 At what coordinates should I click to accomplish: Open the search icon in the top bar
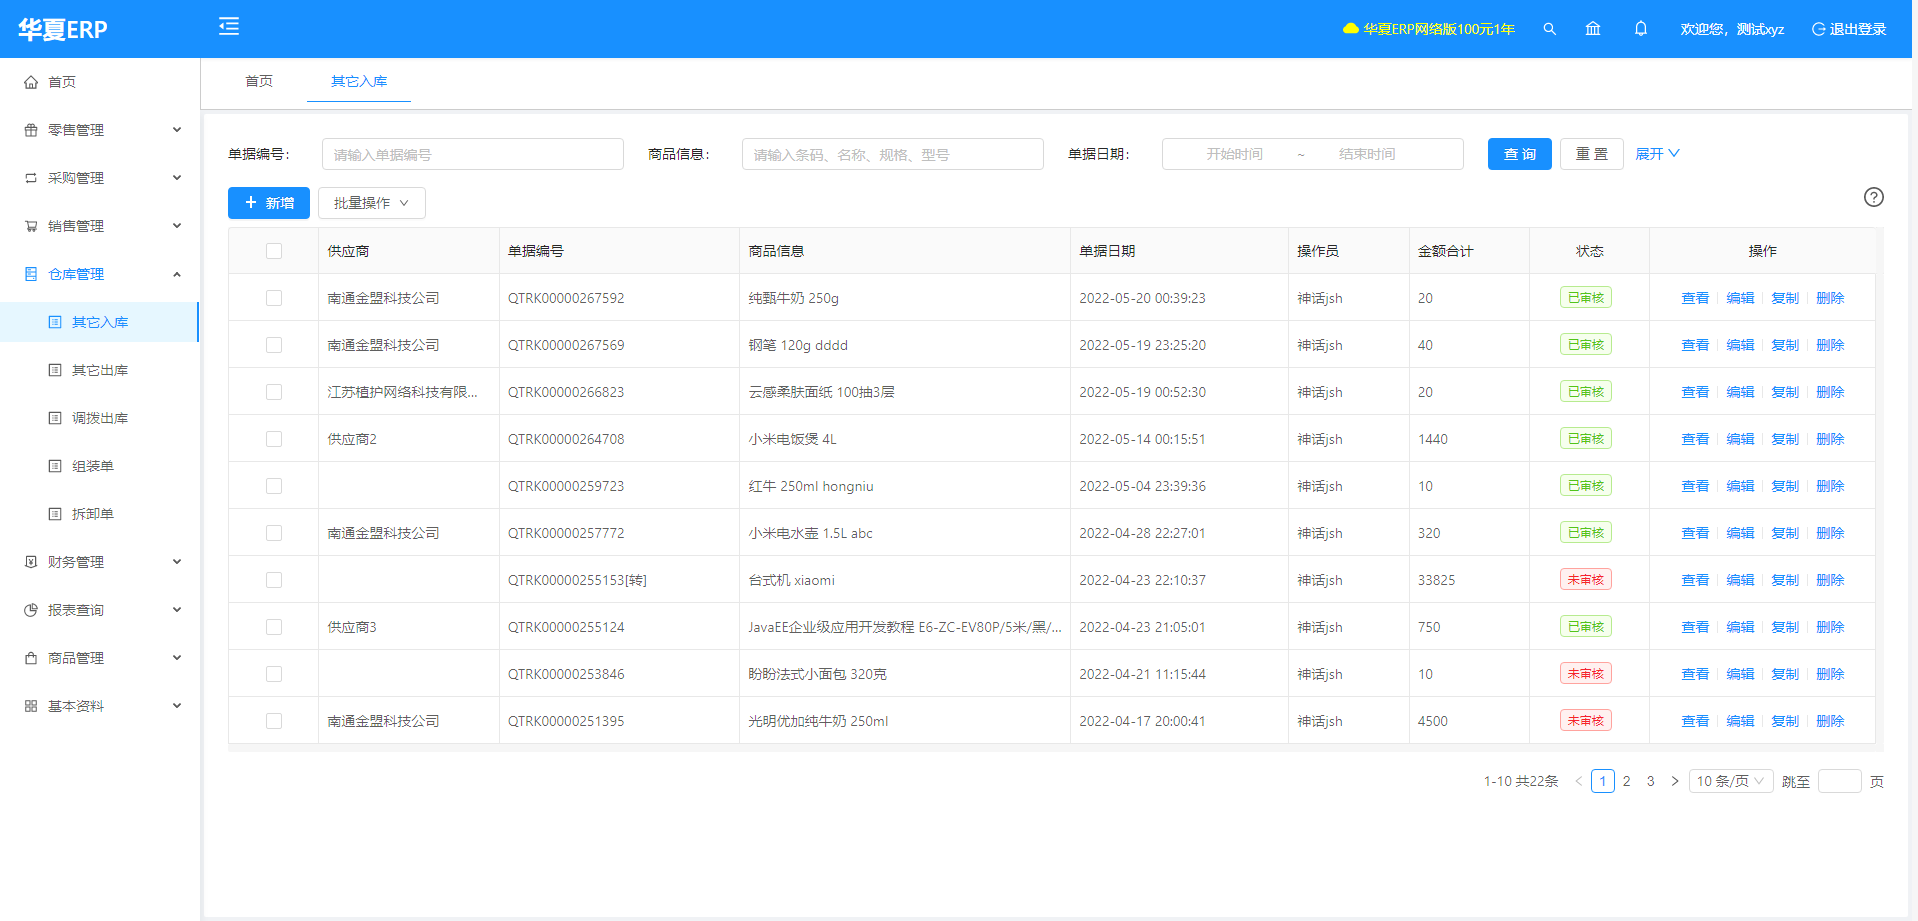pyautogui.click(x=1549, y=29)
